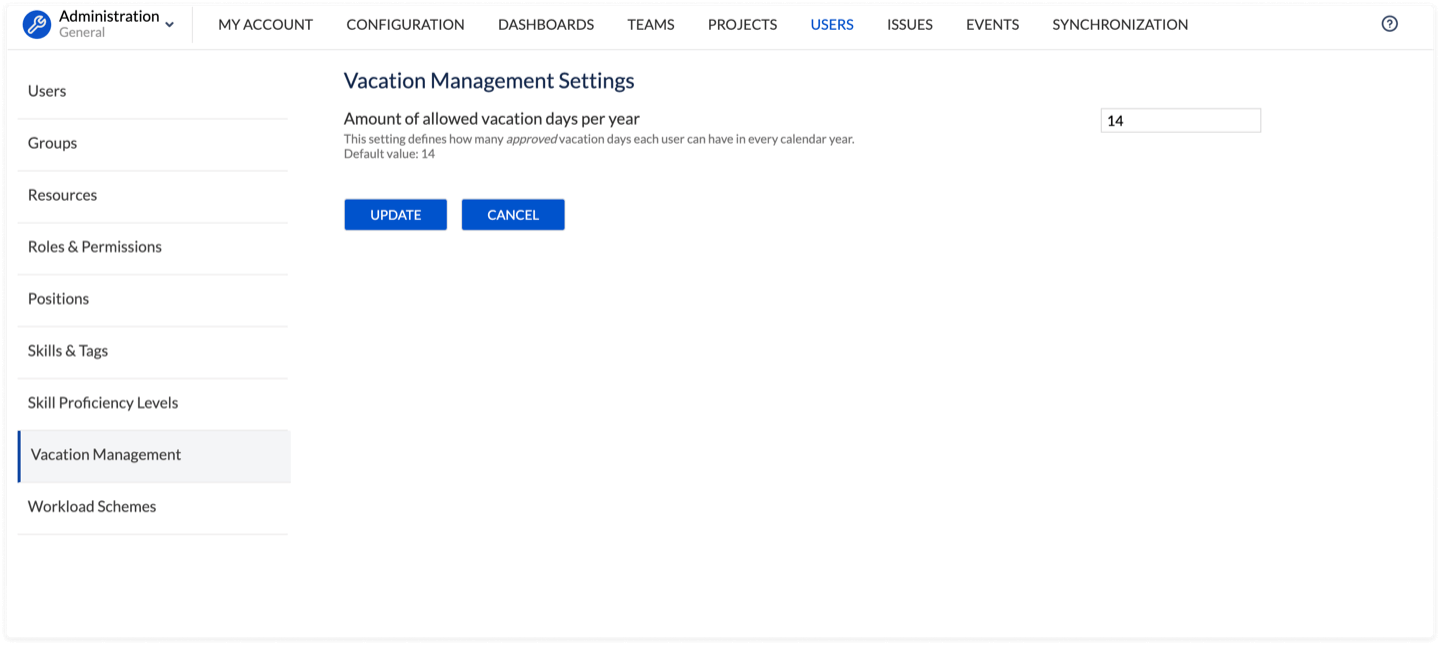Go to Roles & Permissions
The height and width of the screenshot is (645, 1440).
pos(95,247)
